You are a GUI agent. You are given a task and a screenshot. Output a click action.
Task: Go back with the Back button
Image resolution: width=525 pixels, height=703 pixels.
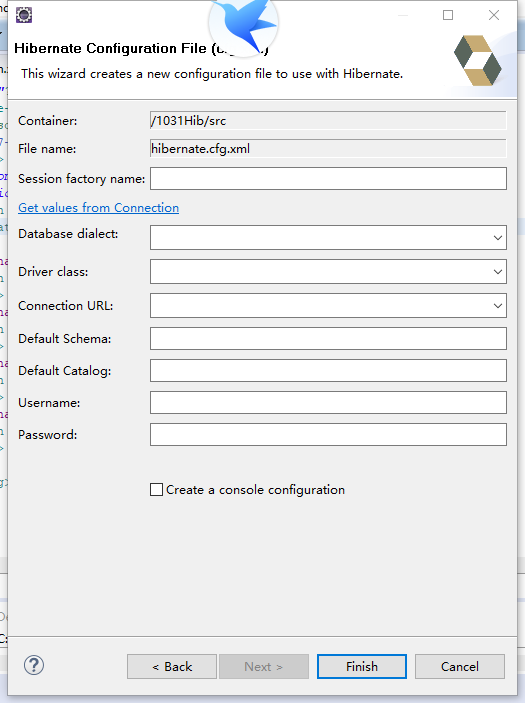(x=172, y=666)
